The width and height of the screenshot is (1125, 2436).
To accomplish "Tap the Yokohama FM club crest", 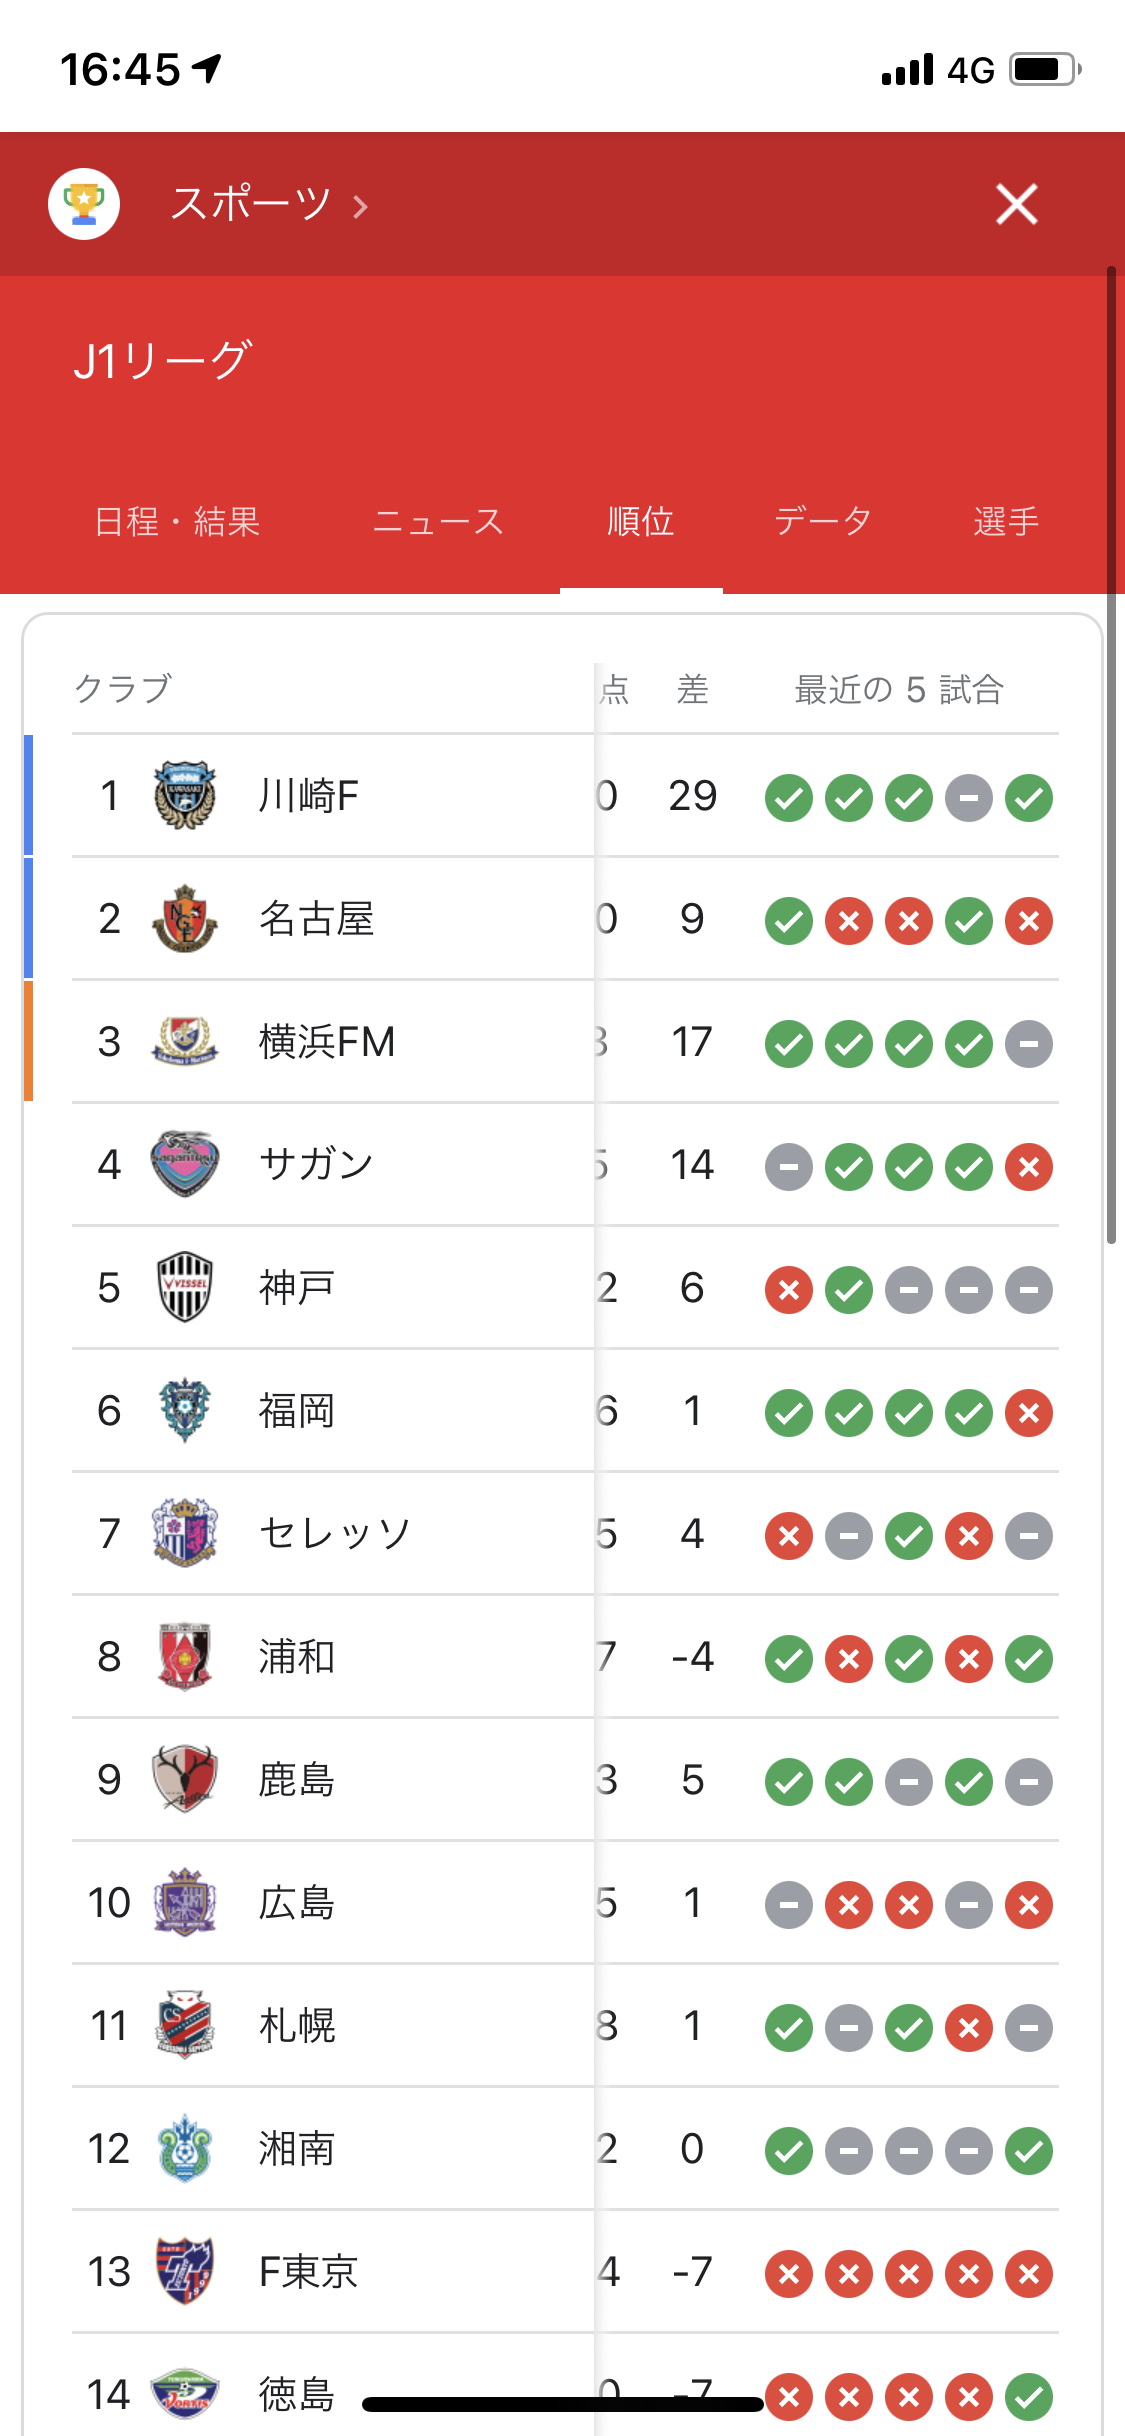I will pos(185,1042).
